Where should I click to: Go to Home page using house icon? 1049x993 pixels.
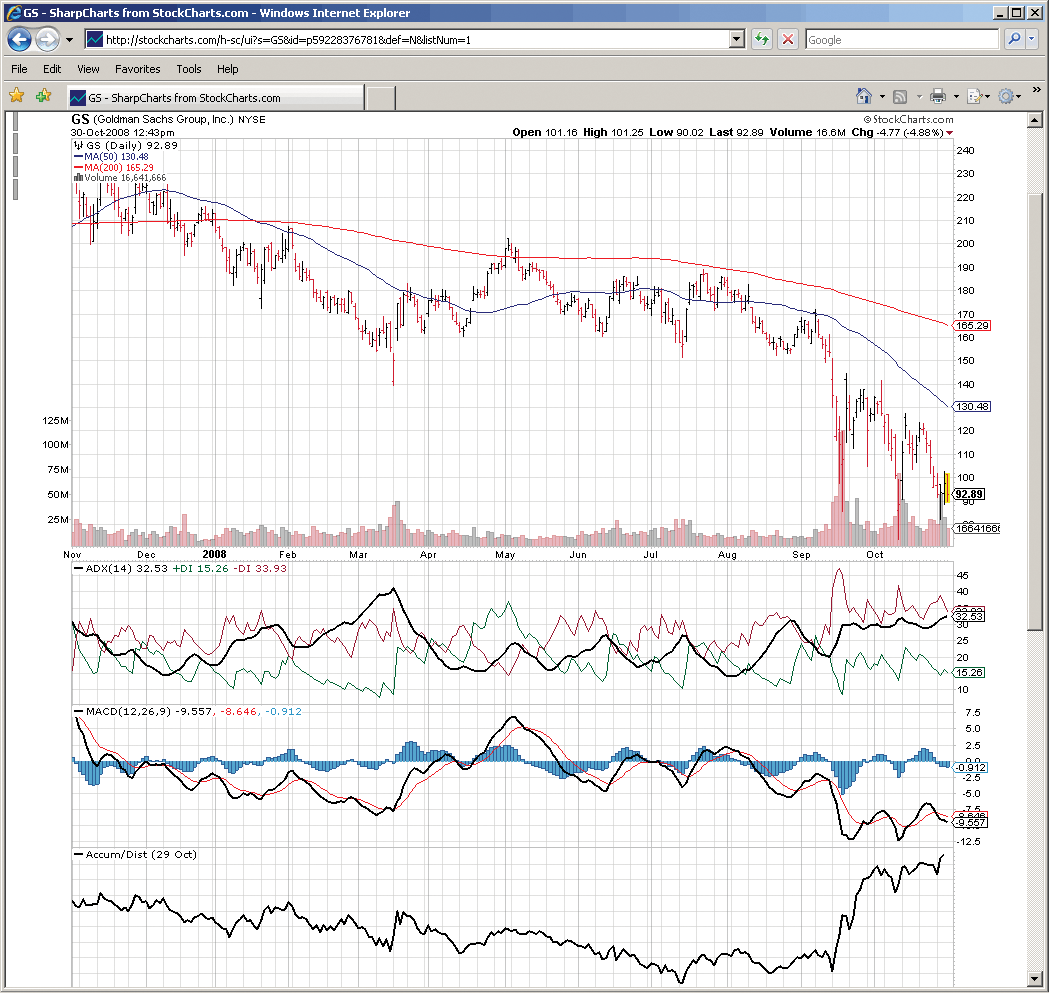tap(864, 96)
